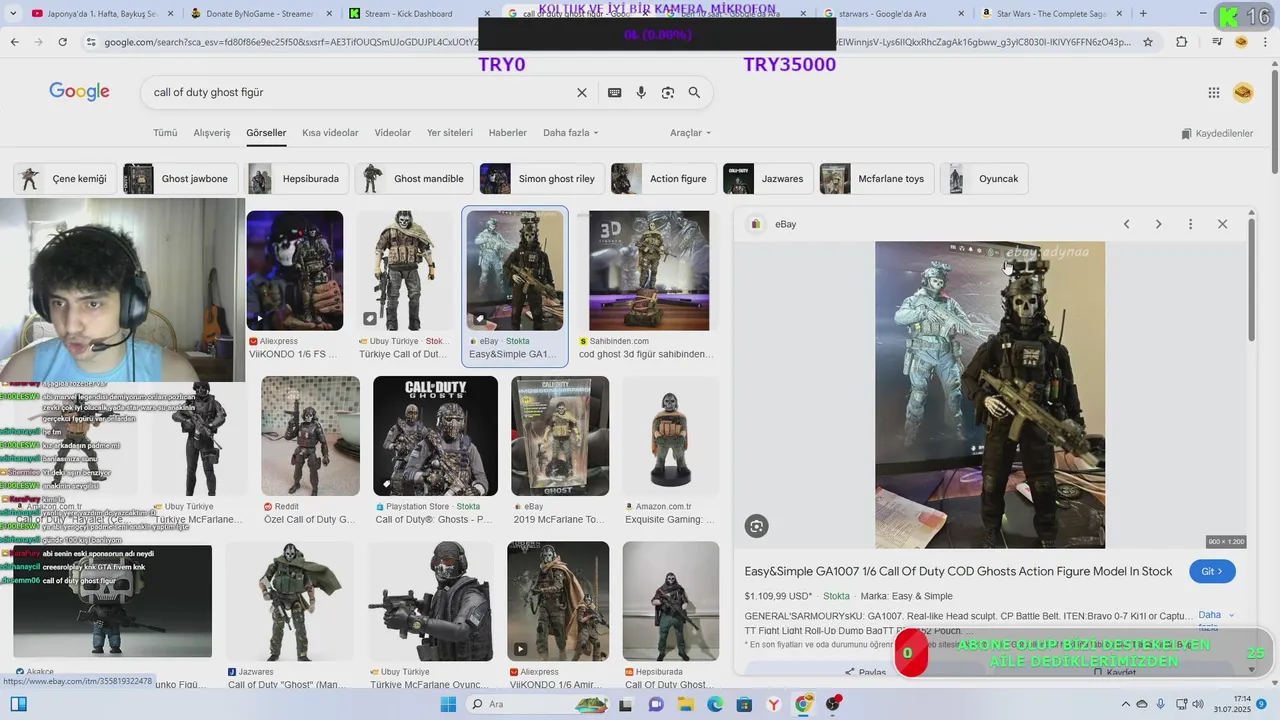Screen dimensions: 1280x720
Task: Open the 'Kısa videolar' tab
Action: click(x=330, y=133)
